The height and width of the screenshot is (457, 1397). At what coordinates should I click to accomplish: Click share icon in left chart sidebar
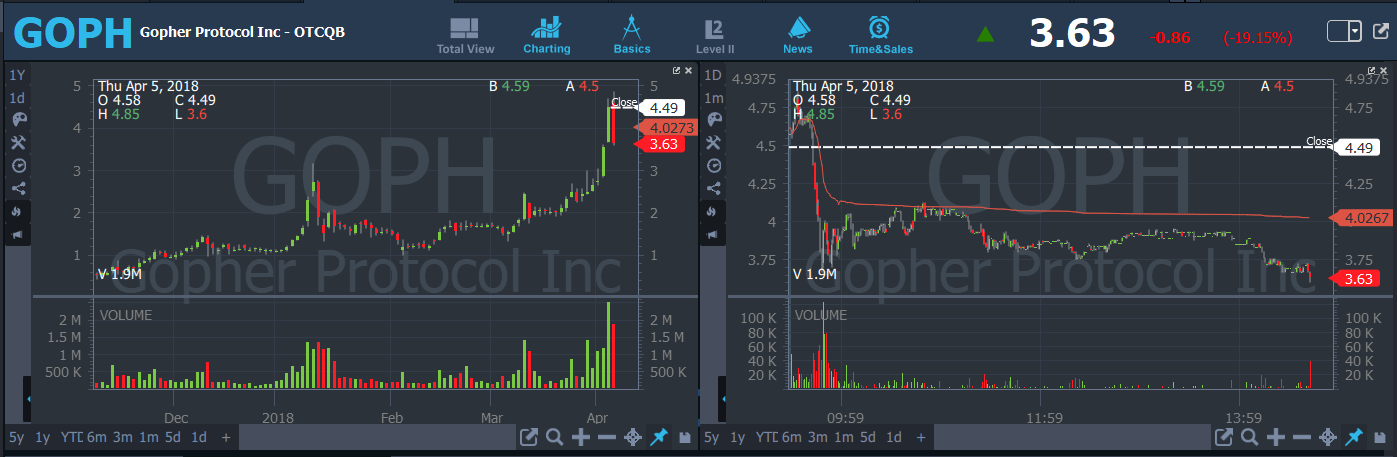coord(18,188)
